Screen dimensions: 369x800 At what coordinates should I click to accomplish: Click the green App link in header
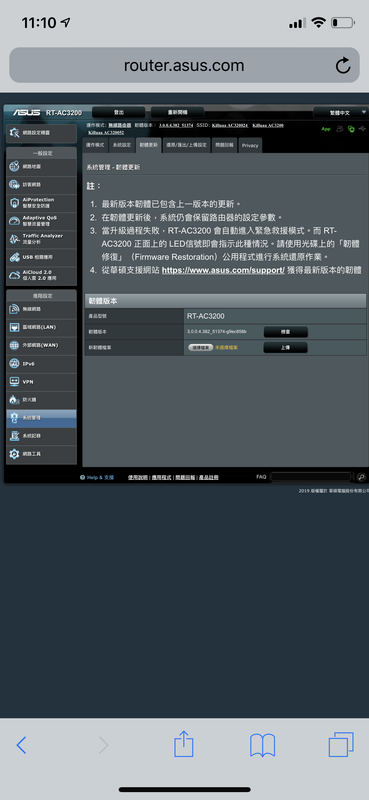[x=326, y=129]
